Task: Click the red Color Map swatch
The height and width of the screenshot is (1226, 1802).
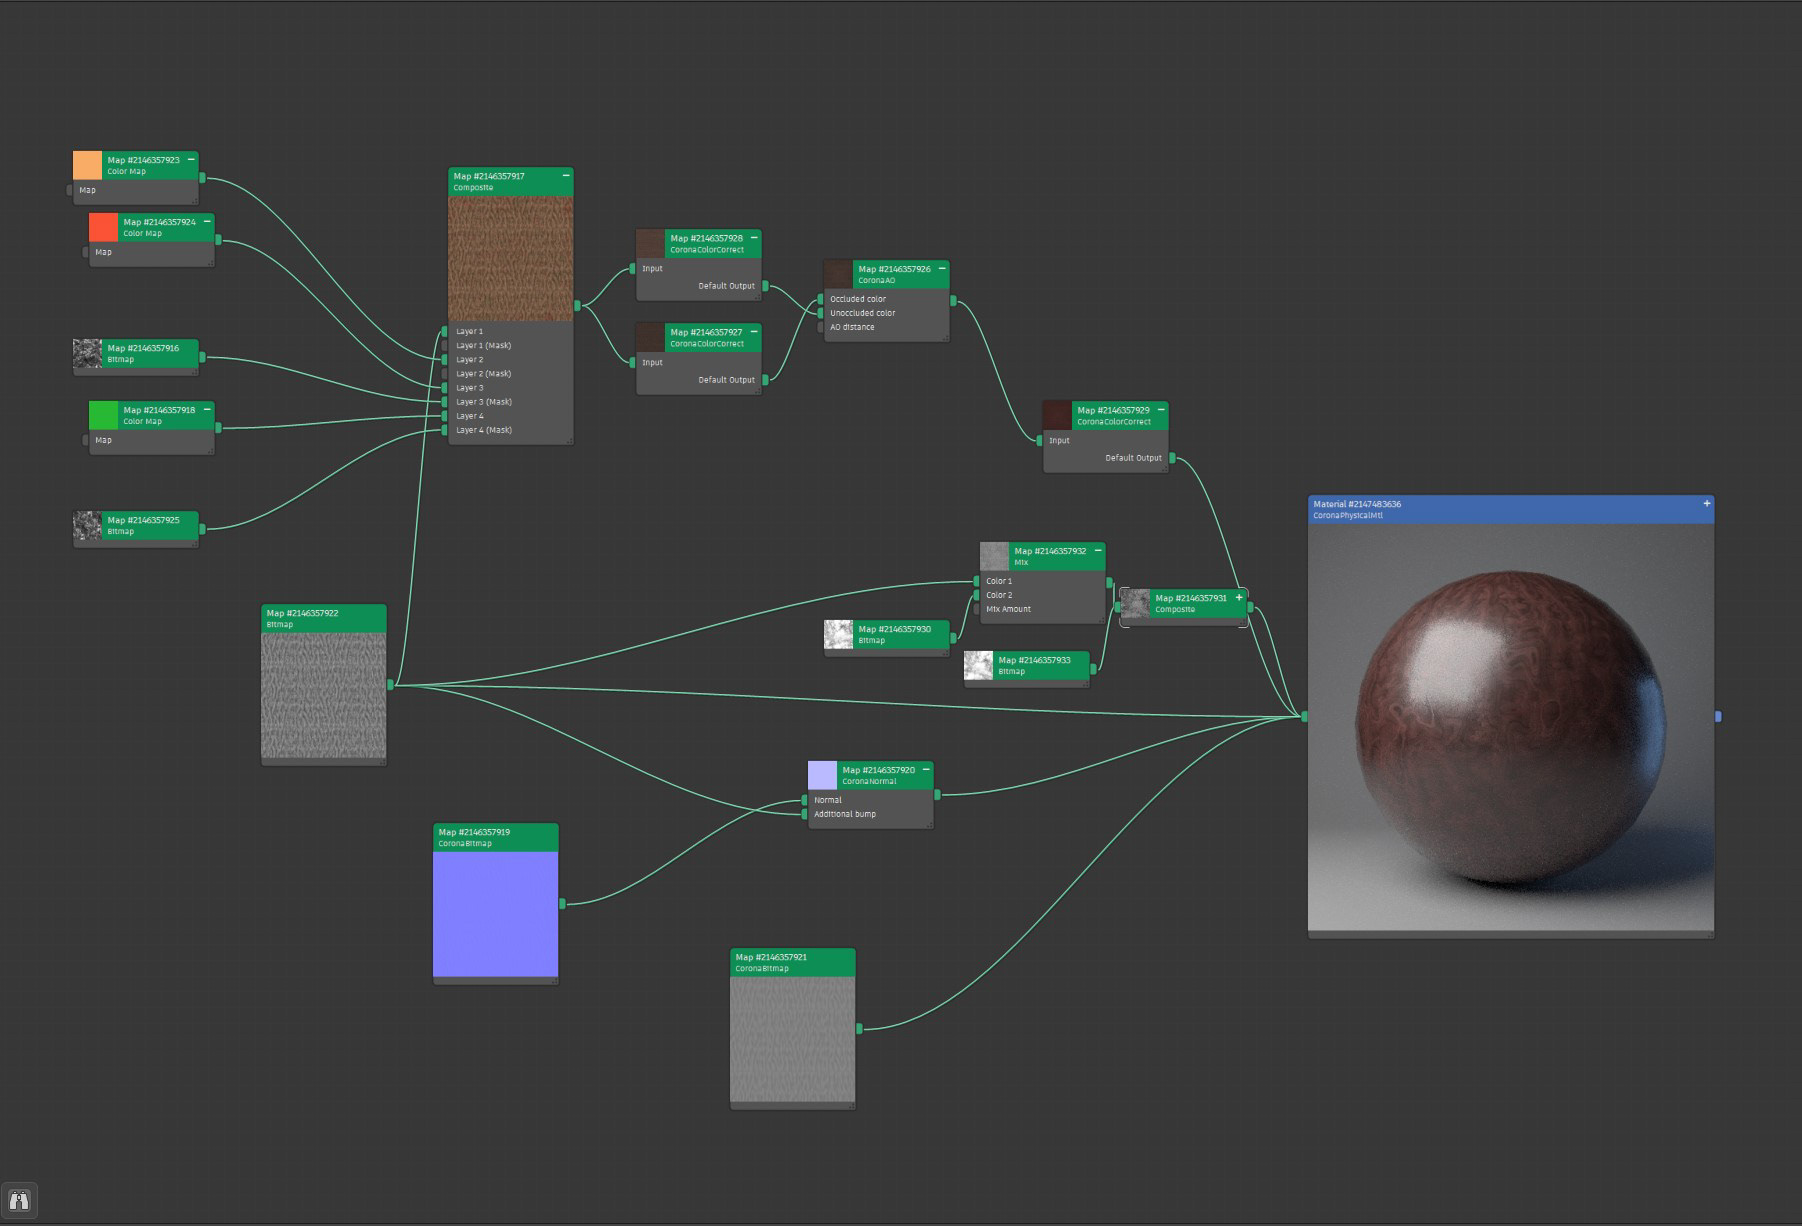Action: point(103,227)
